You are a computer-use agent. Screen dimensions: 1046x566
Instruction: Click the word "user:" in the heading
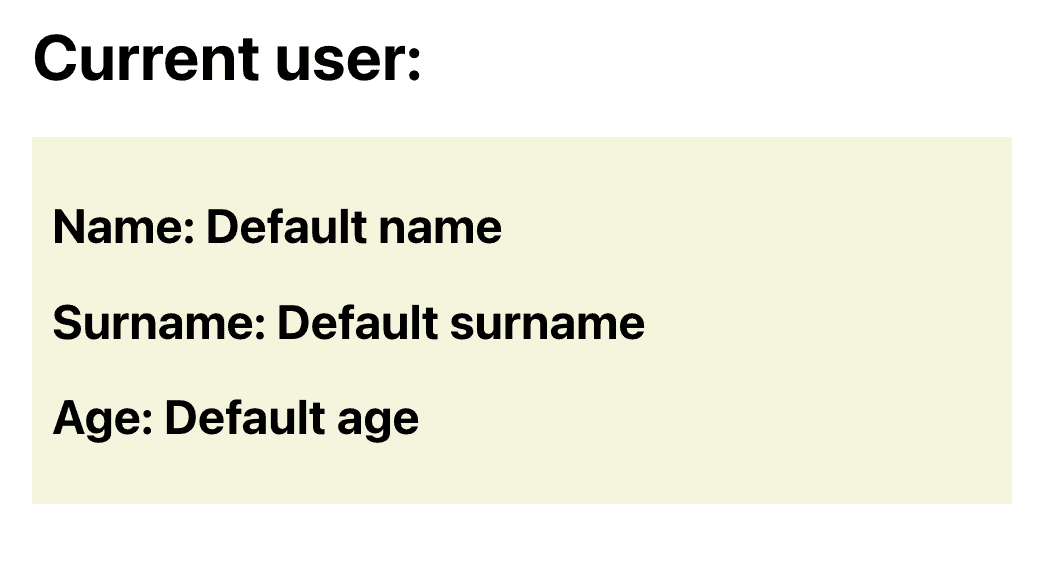pyautogui.click(x=348, y=59)
